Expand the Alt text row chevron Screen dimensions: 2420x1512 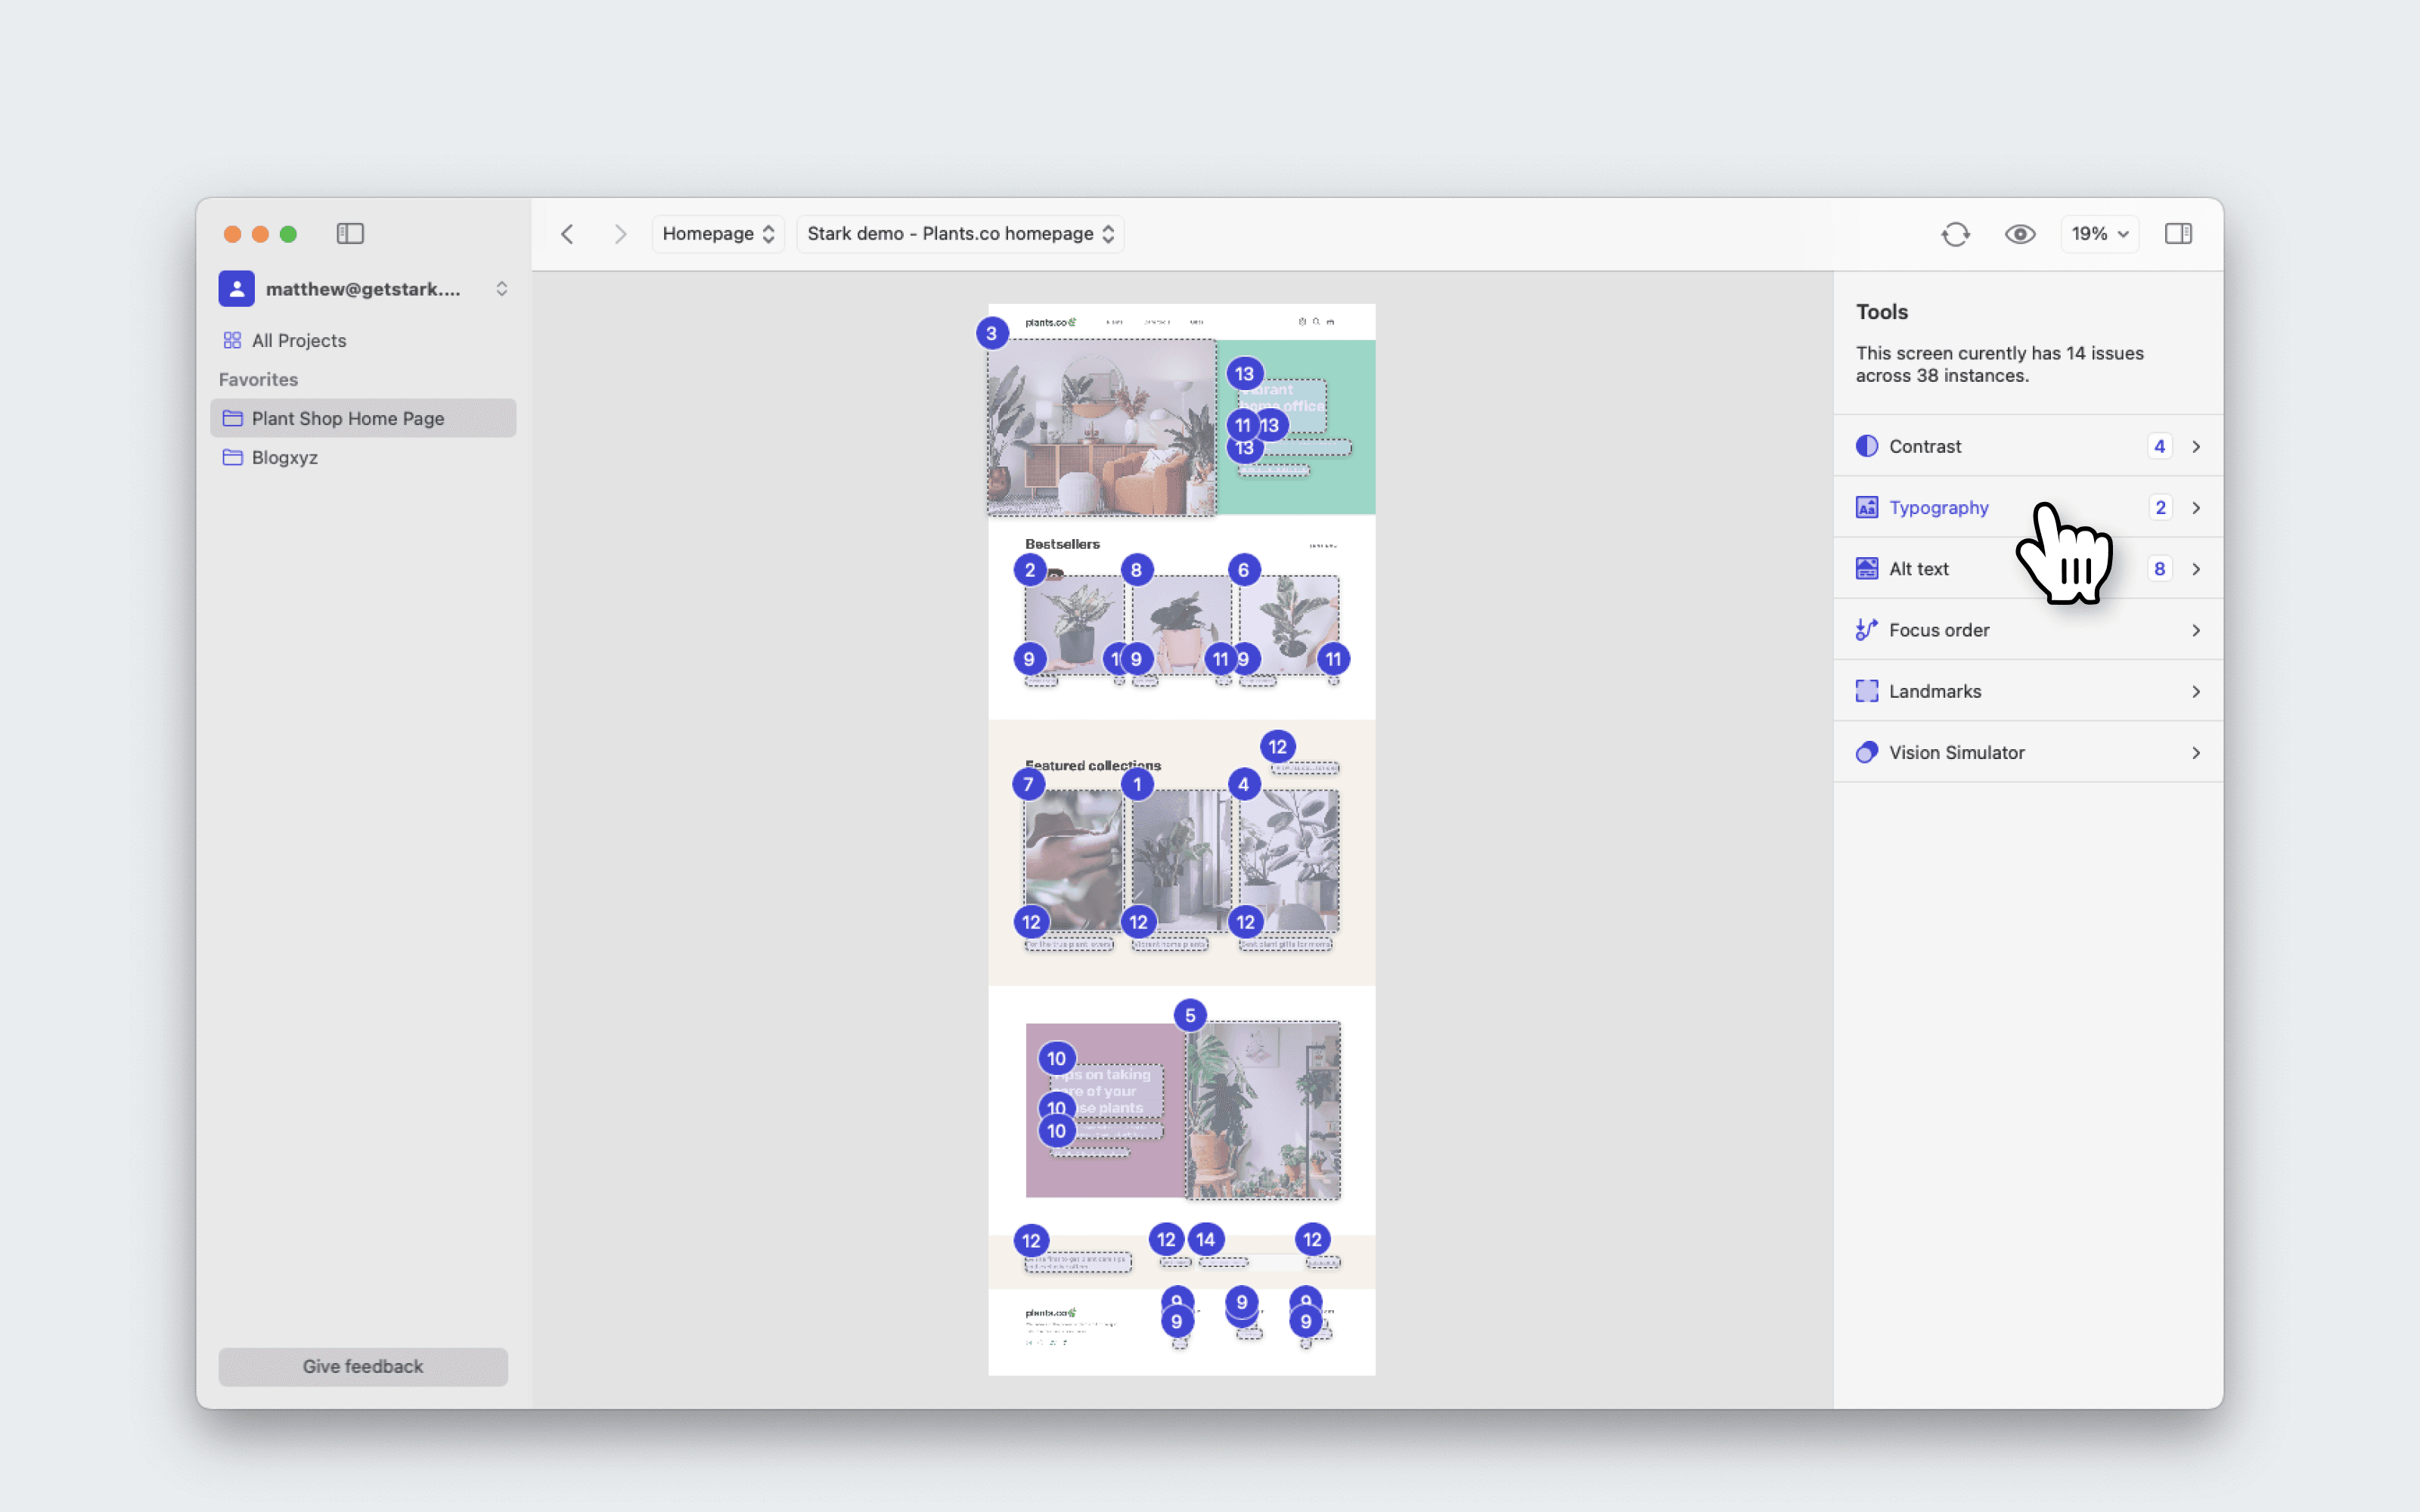[x=2196, y=568]
